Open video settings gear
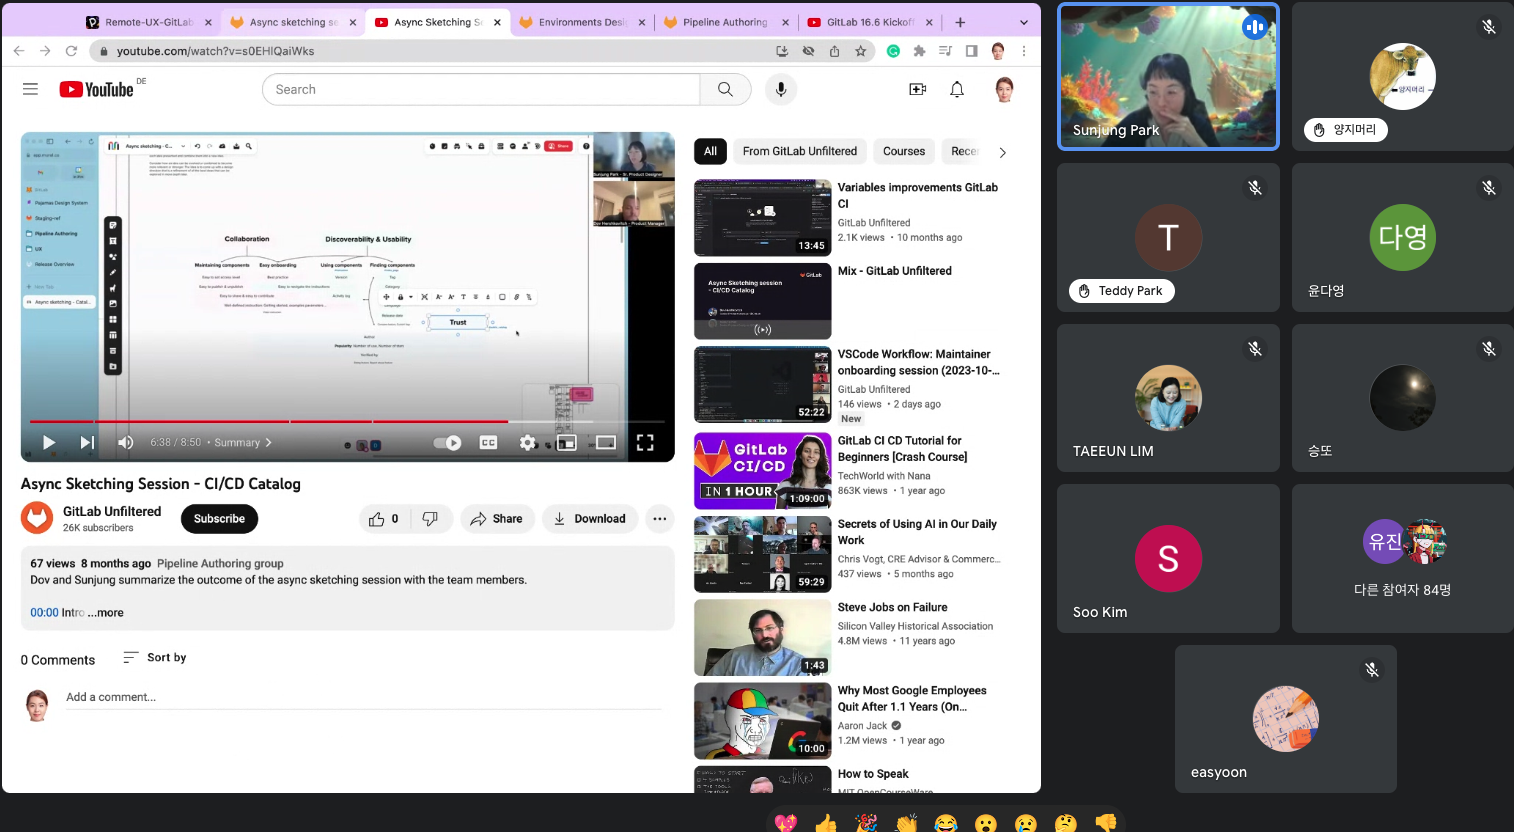The height and width of the screenshot is (832, 1514). [x=527, y=442]
